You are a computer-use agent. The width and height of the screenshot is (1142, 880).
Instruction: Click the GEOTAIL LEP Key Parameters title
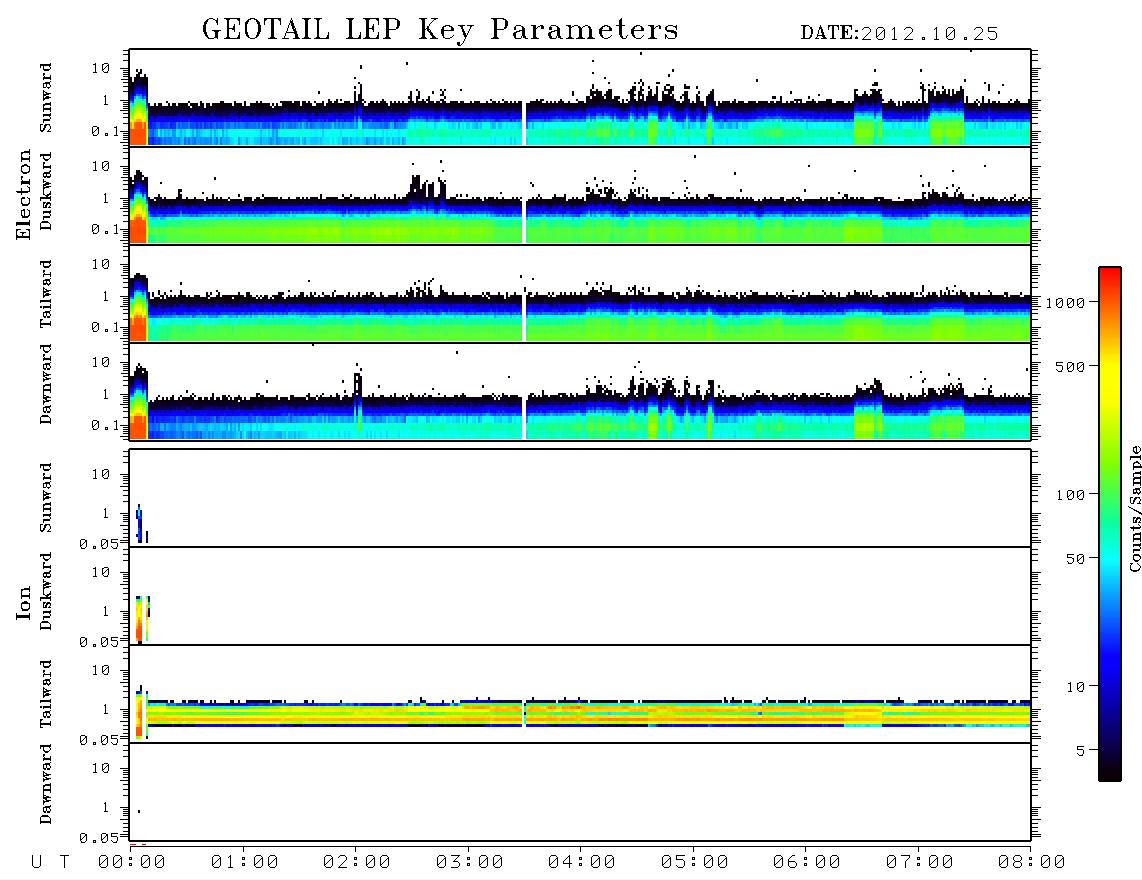pos(440,29)
